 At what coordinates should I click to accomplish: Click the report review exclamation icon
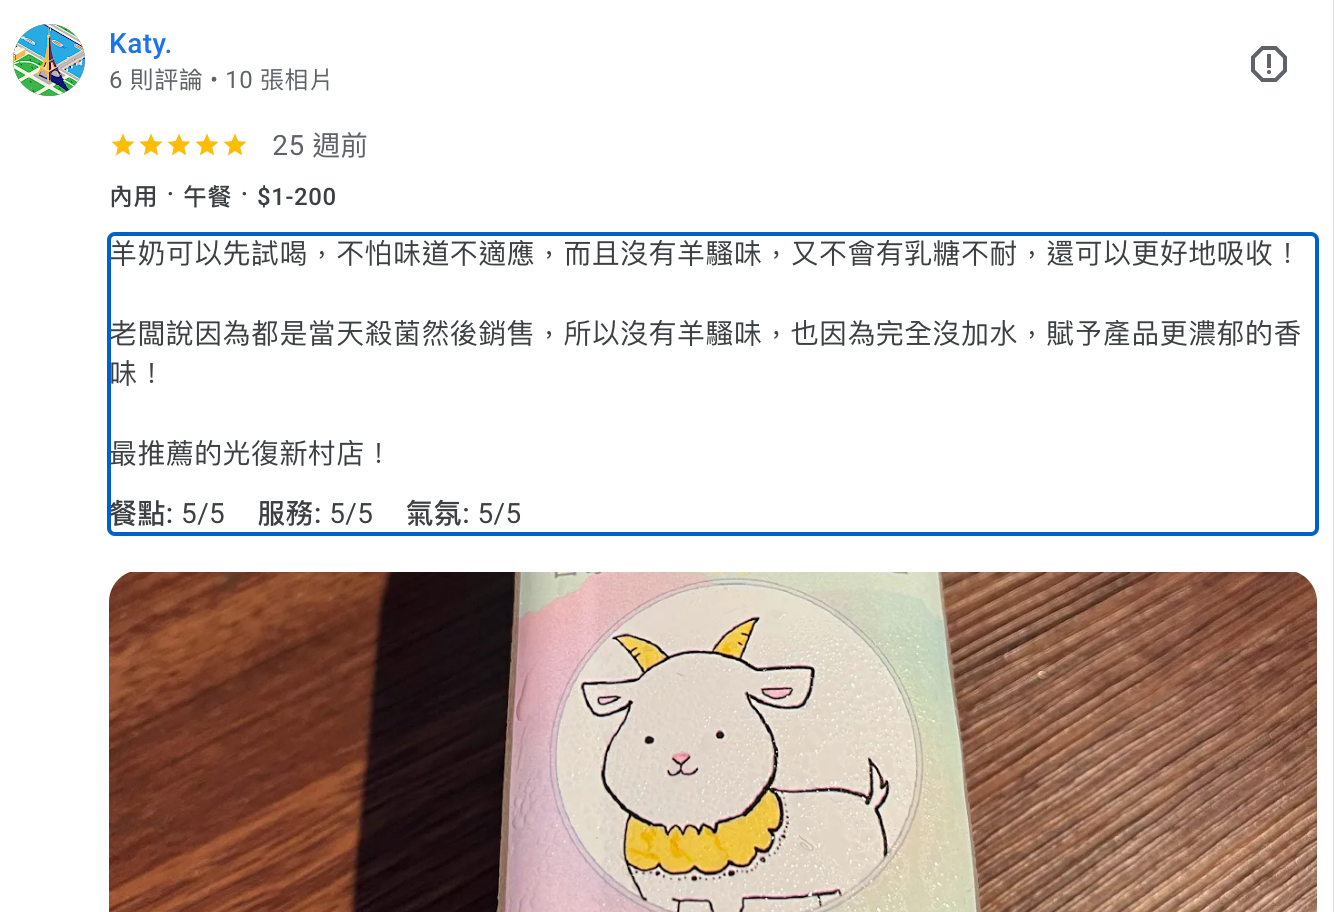[x=1268, y=65]
